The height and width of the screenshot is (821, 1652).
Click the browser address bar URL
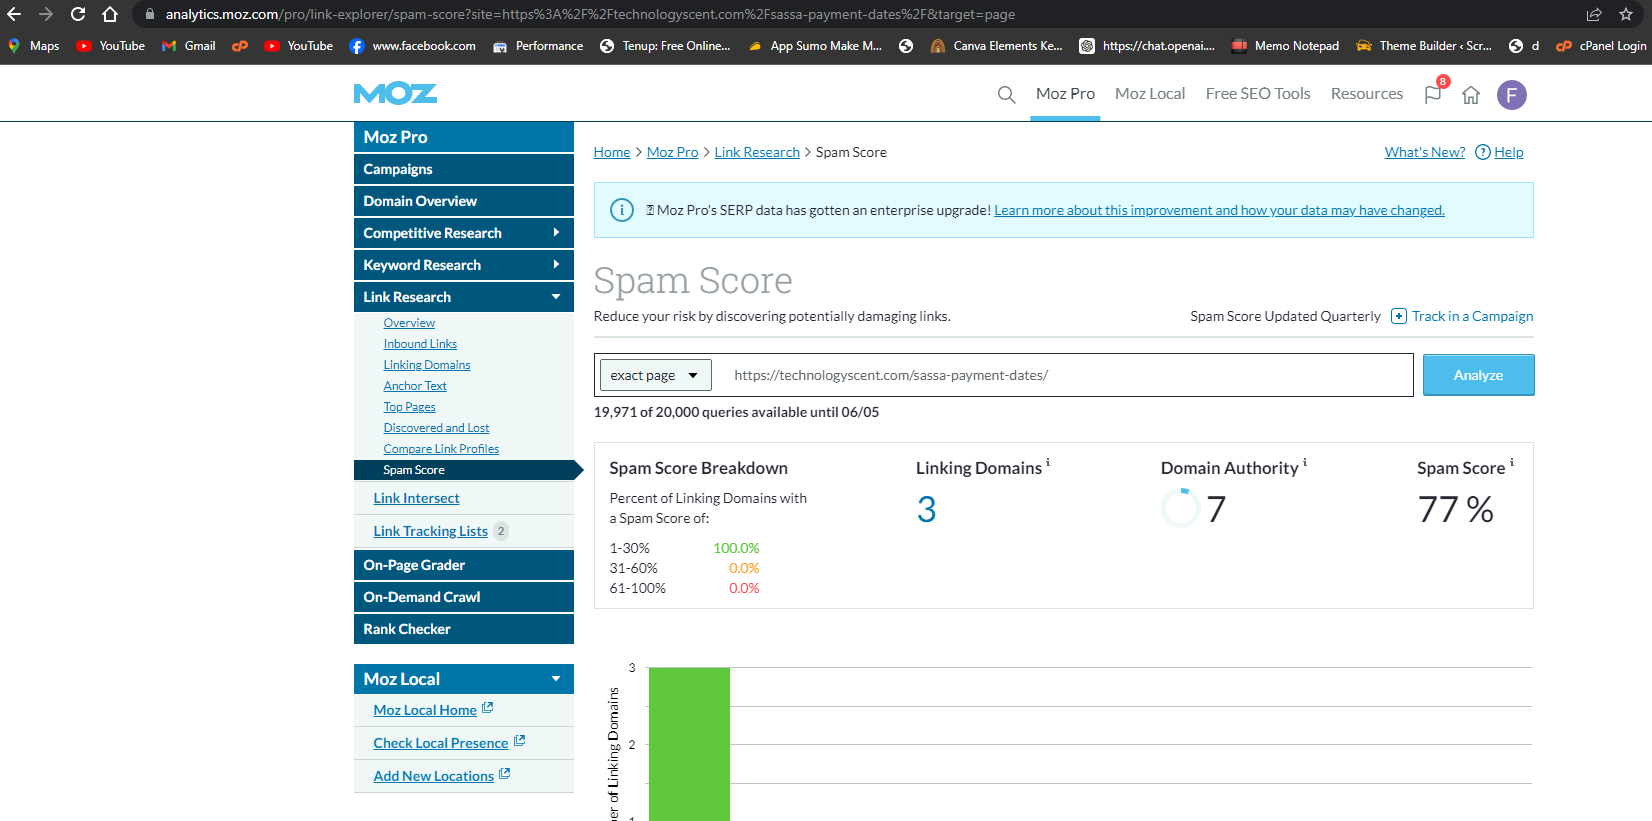pos(590,14)
